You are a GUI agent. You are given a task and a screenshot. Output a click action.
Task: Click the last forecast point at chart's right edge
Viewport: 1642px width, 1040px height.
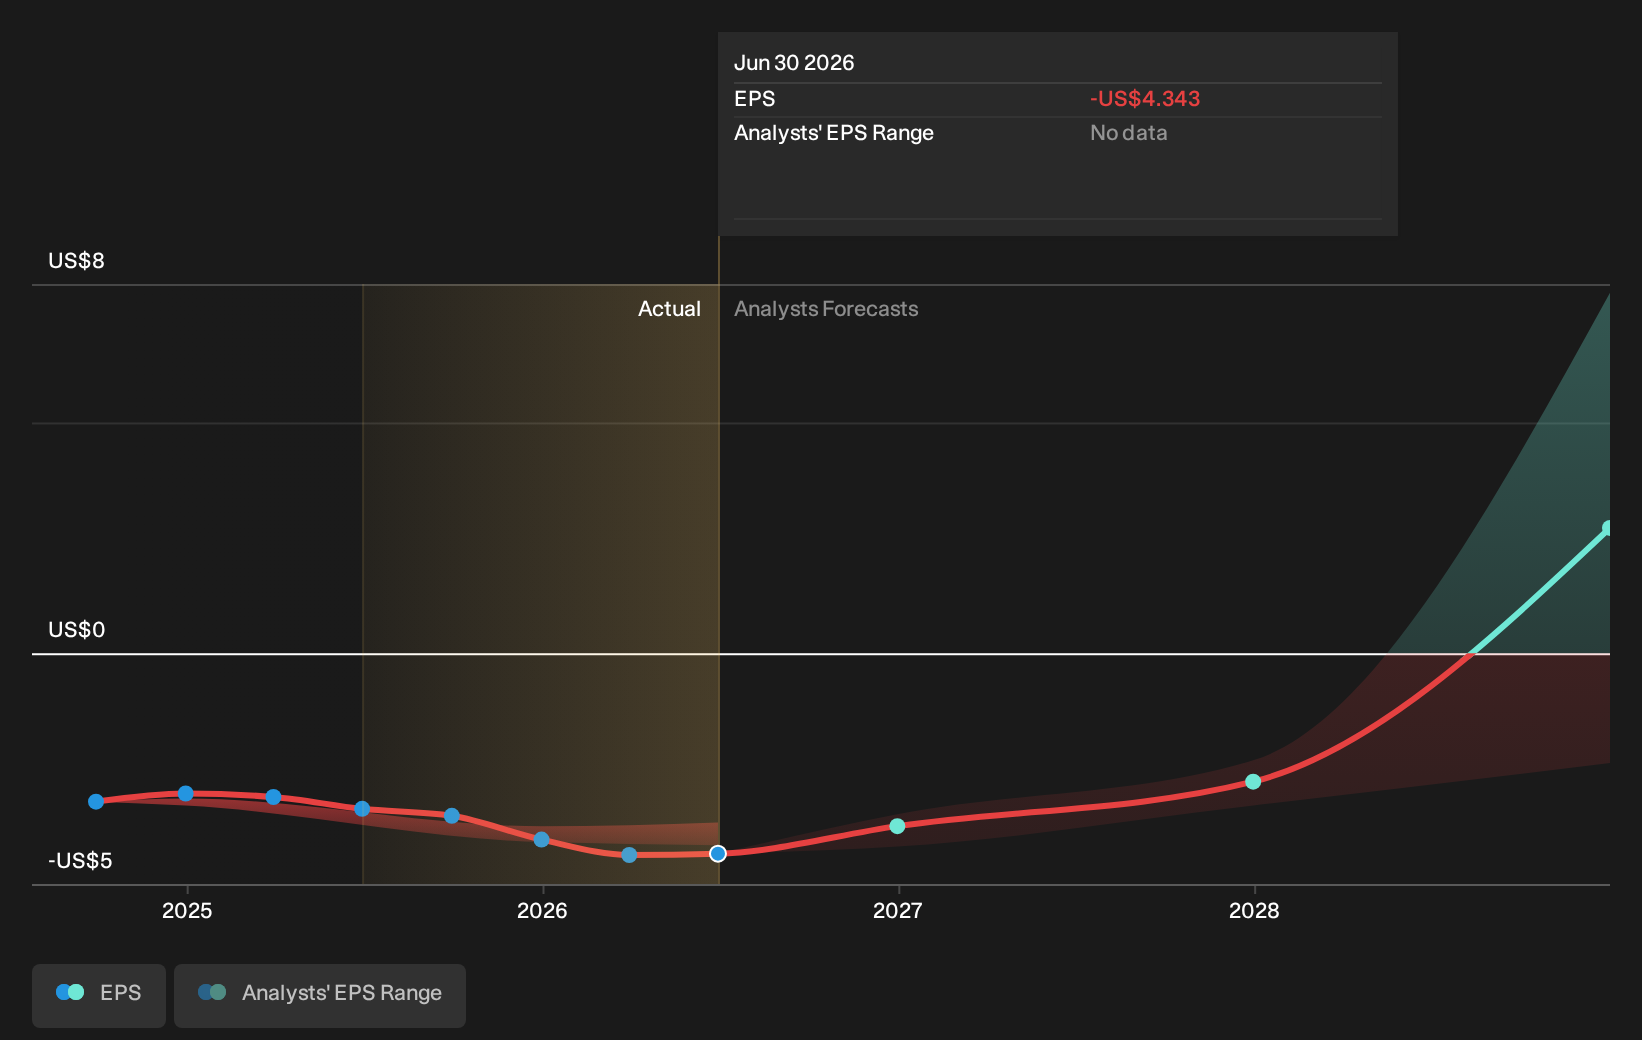point(1608,528)
